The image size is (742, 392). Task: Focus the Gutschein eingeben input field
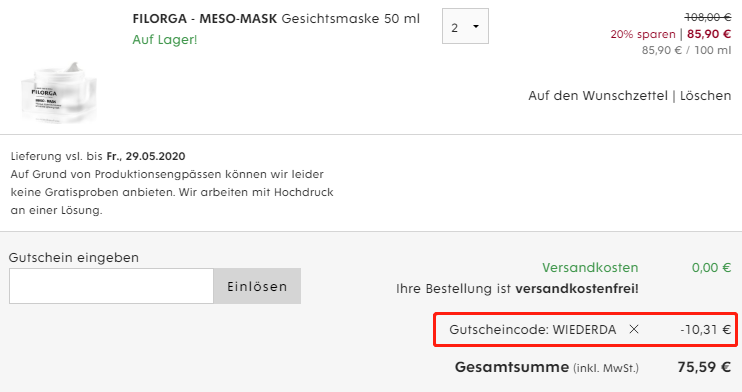point(111,286)
